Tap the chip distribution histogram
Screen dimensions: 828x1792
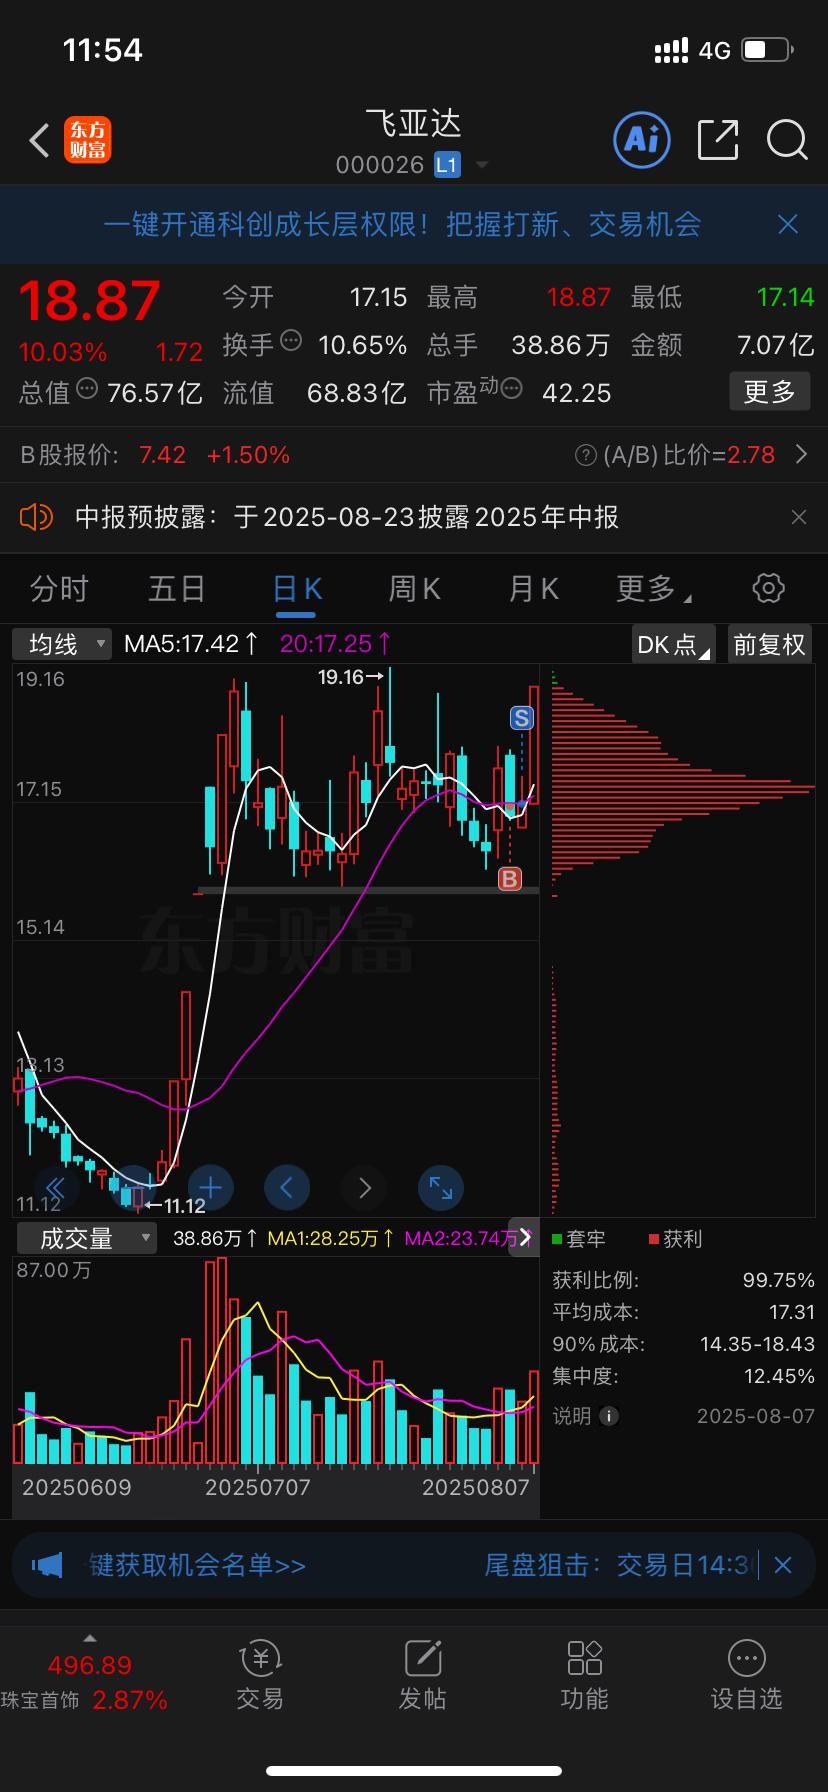(x=682, y=940)
